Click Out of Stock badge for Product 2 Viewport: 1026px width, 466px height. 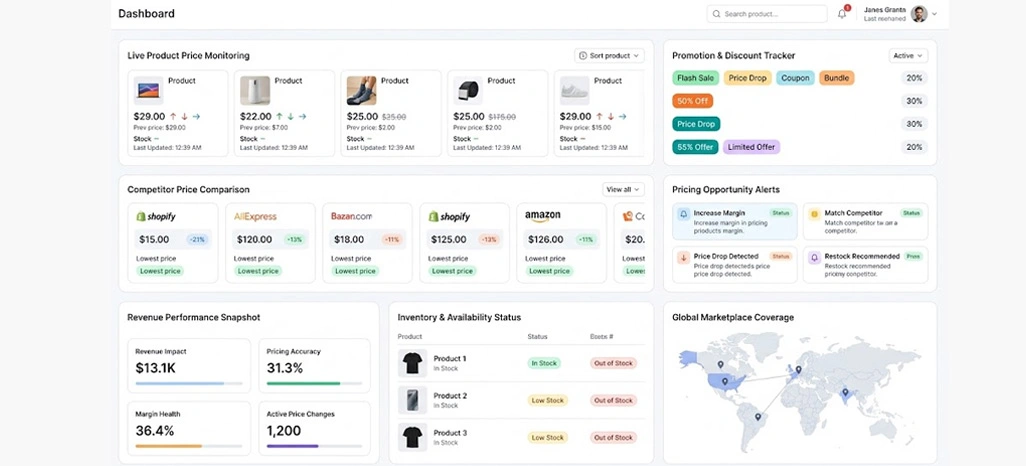[x=613, y=400]
